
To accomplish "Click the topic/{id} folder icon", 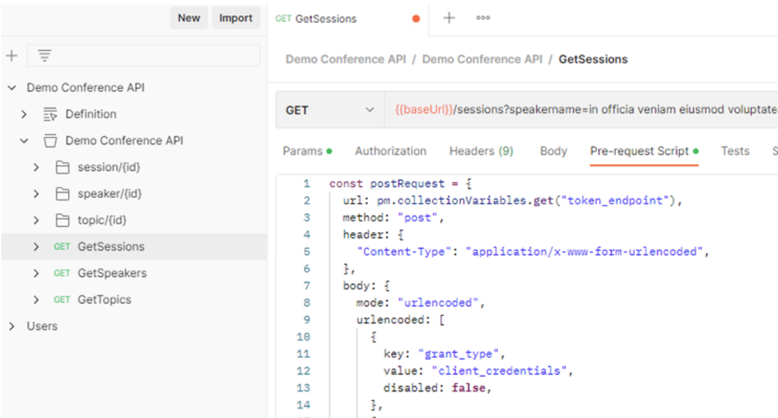I will click(x=63, y=220).
